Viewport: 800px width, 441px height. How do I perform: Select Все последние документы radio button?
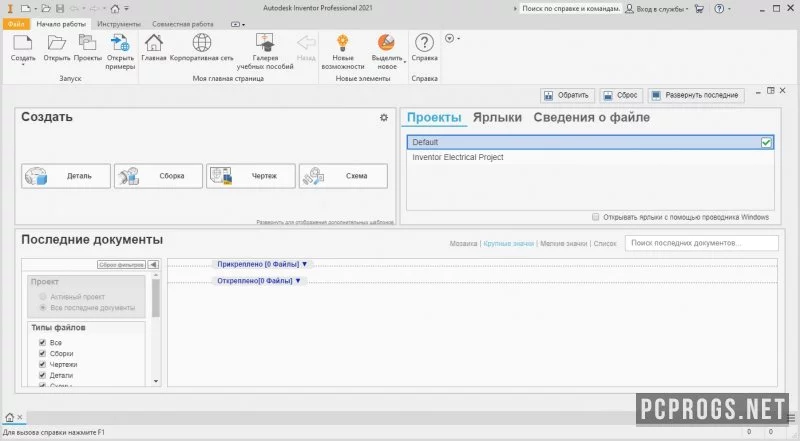click(x=43, y=308)
